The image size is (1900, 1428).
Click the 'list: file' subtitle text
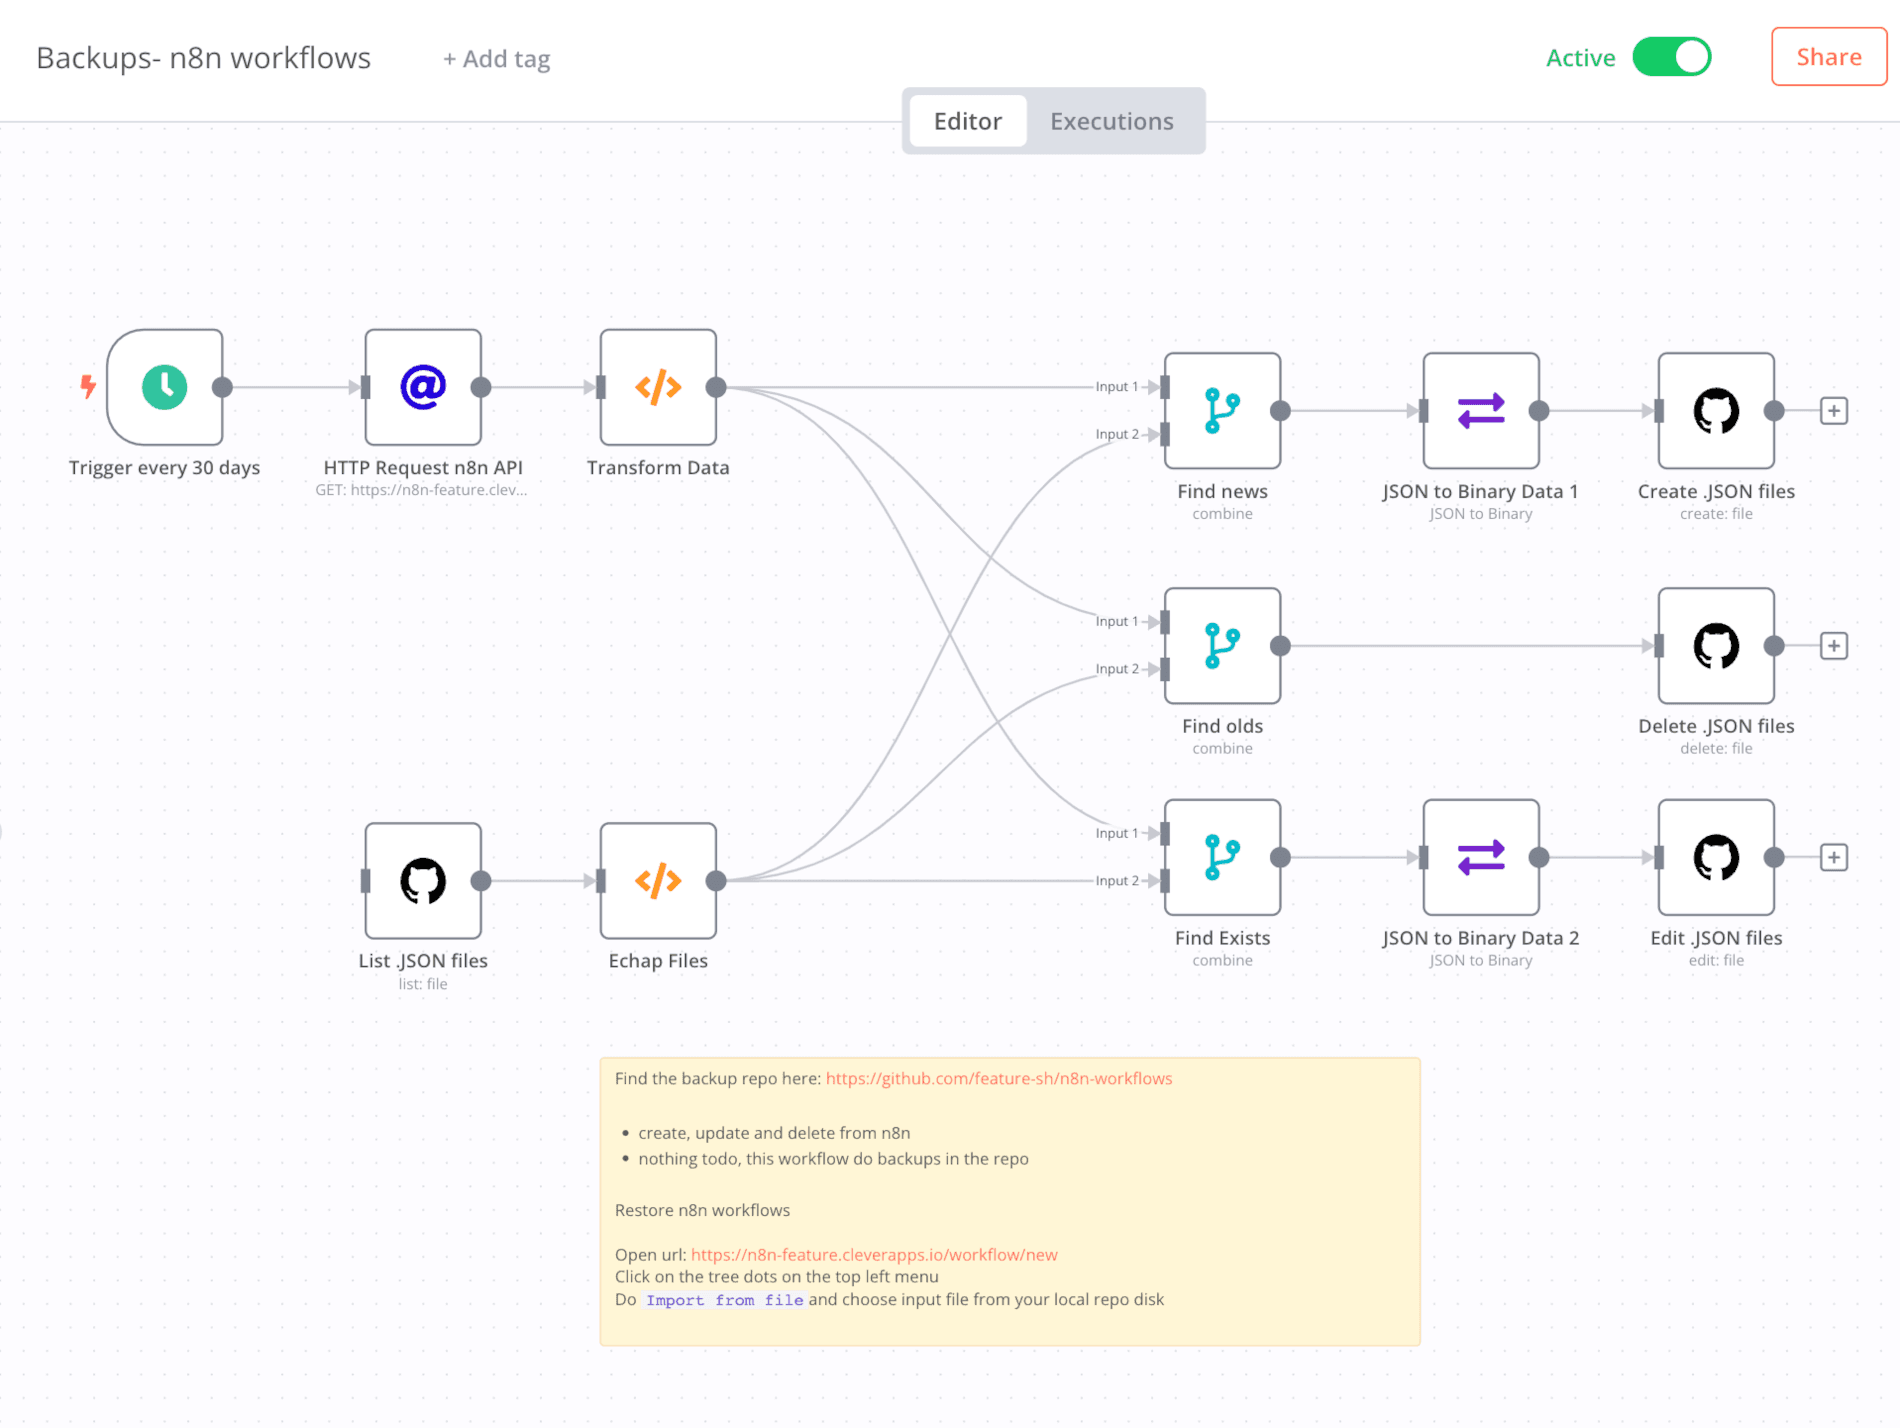[x=423, y=984]
